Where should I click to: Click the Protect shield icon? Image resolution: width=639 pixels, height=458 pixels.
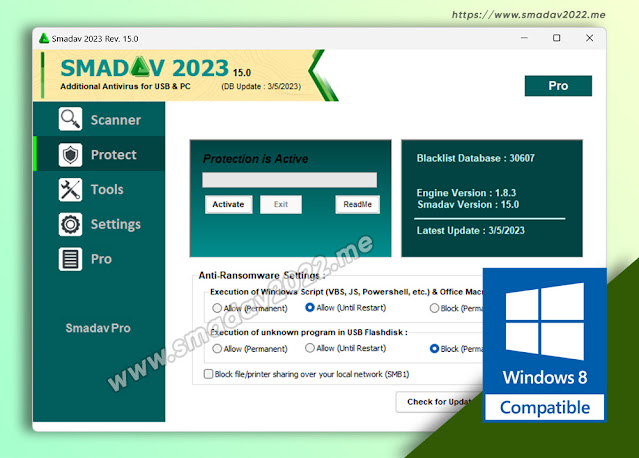click(x=70, y=155)
